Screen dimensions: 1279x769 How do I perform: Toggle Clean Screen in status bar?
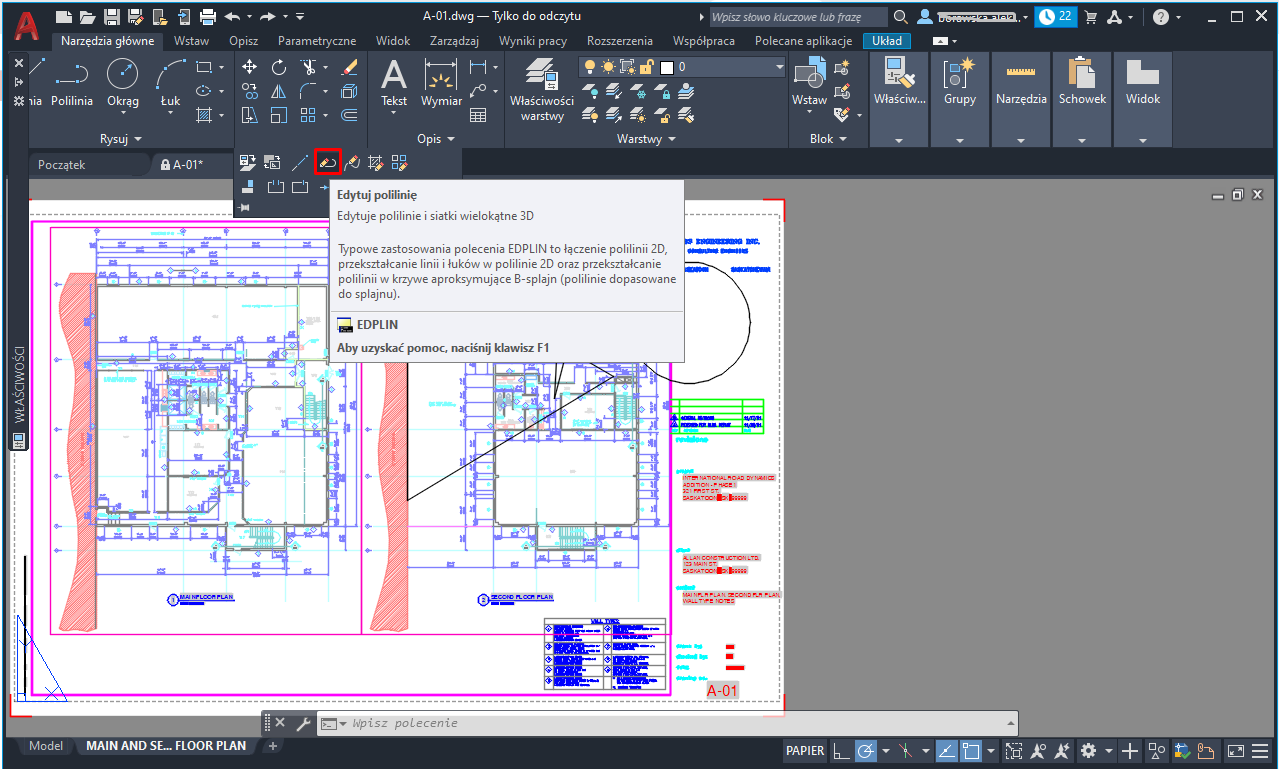tap(1236, 751)
